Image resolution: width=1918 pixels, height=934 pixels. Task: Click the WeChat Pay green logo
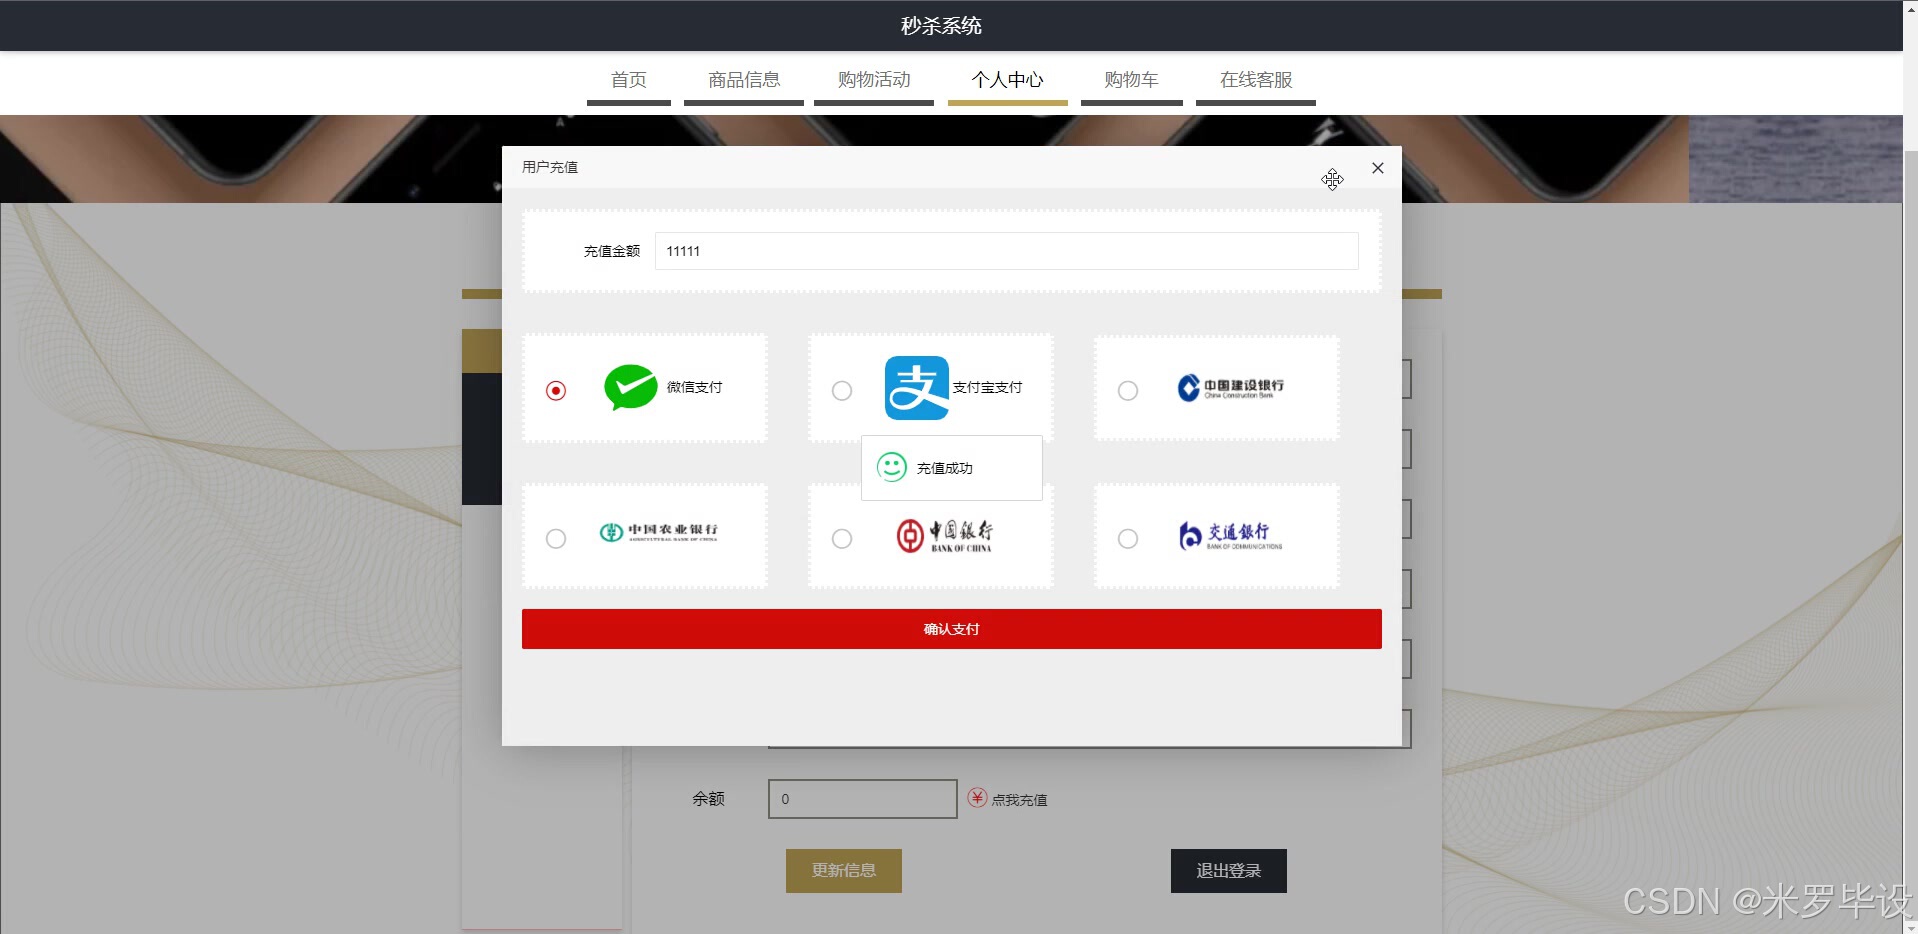coord(631,387)
